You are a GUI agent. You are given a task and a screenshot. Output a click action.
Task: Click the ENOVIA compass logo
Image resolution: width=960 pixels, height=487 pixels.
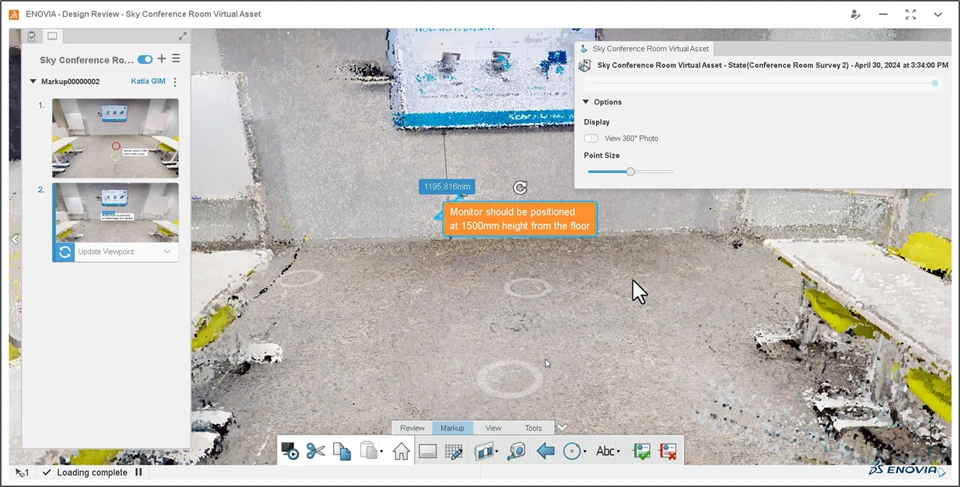coord(907,469)
